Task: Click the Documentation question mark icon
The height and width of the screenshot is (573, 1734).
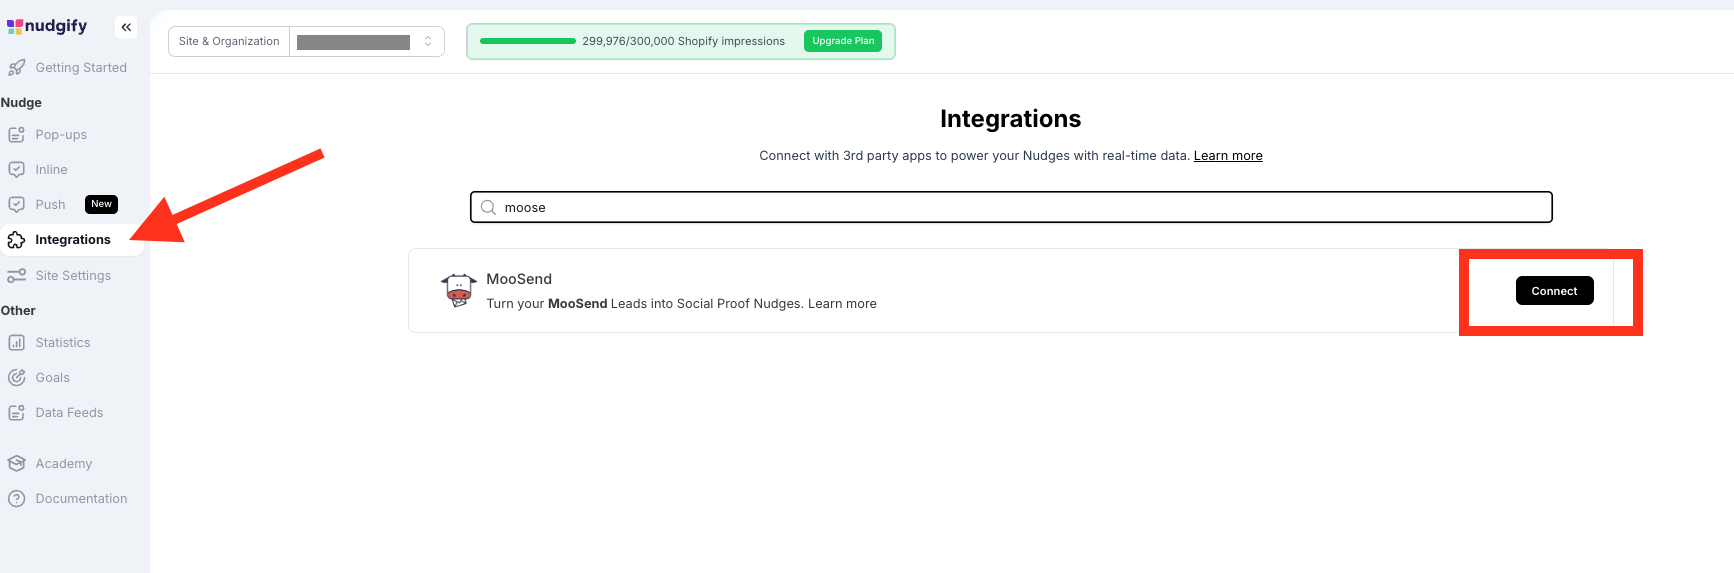Action: pos(17,499)
